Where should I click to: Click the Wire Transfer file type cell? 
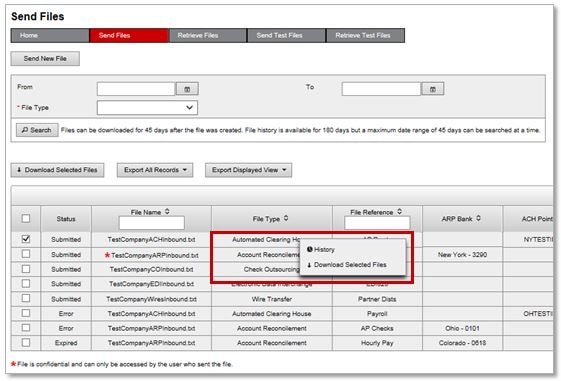pyautogui.click(x=272, y=299)
